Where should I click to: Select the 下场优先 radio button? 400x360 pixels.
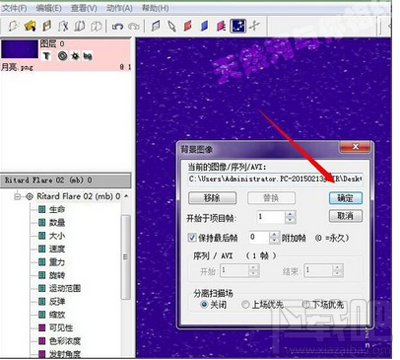306,304
